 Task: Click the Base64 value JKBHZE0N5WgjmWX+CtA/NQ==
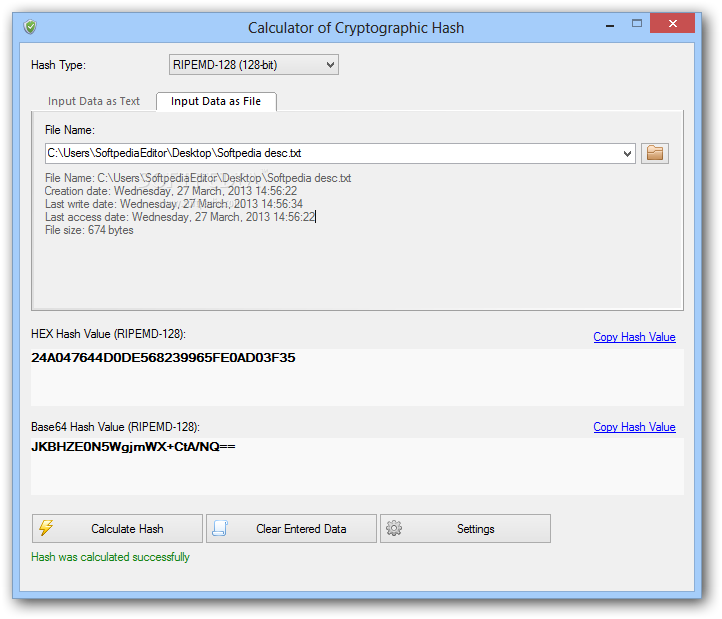pos(133,447)
